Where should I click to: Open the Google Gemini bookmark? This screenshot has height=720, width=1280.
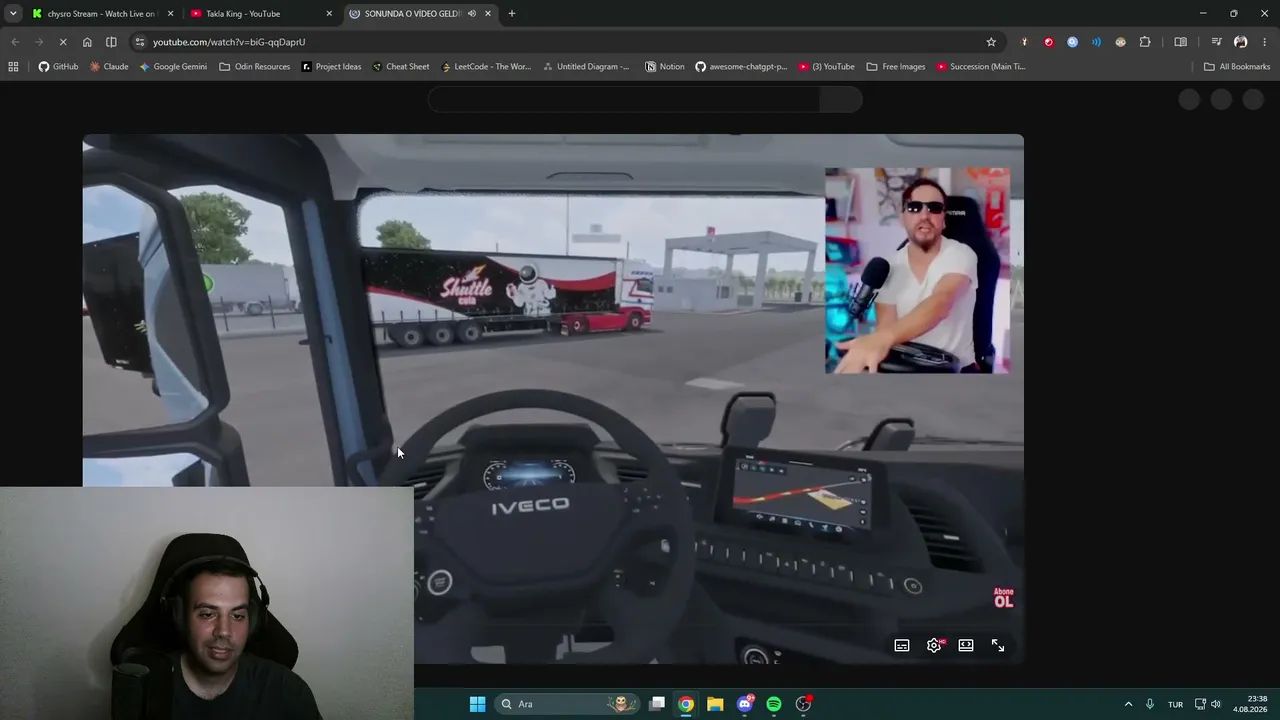pyautogui.click(x=173, y=67)
